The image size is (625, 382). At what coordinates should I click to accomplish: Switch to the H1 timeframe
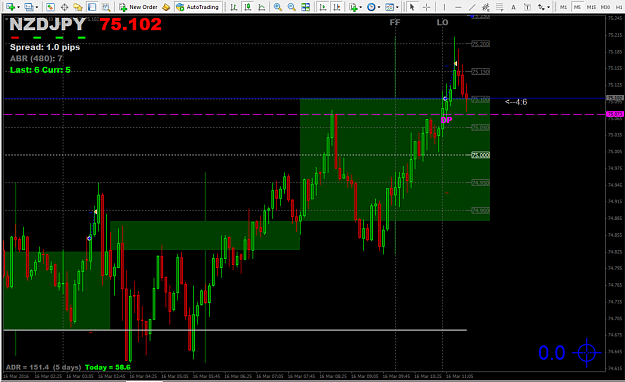[619, 7]
